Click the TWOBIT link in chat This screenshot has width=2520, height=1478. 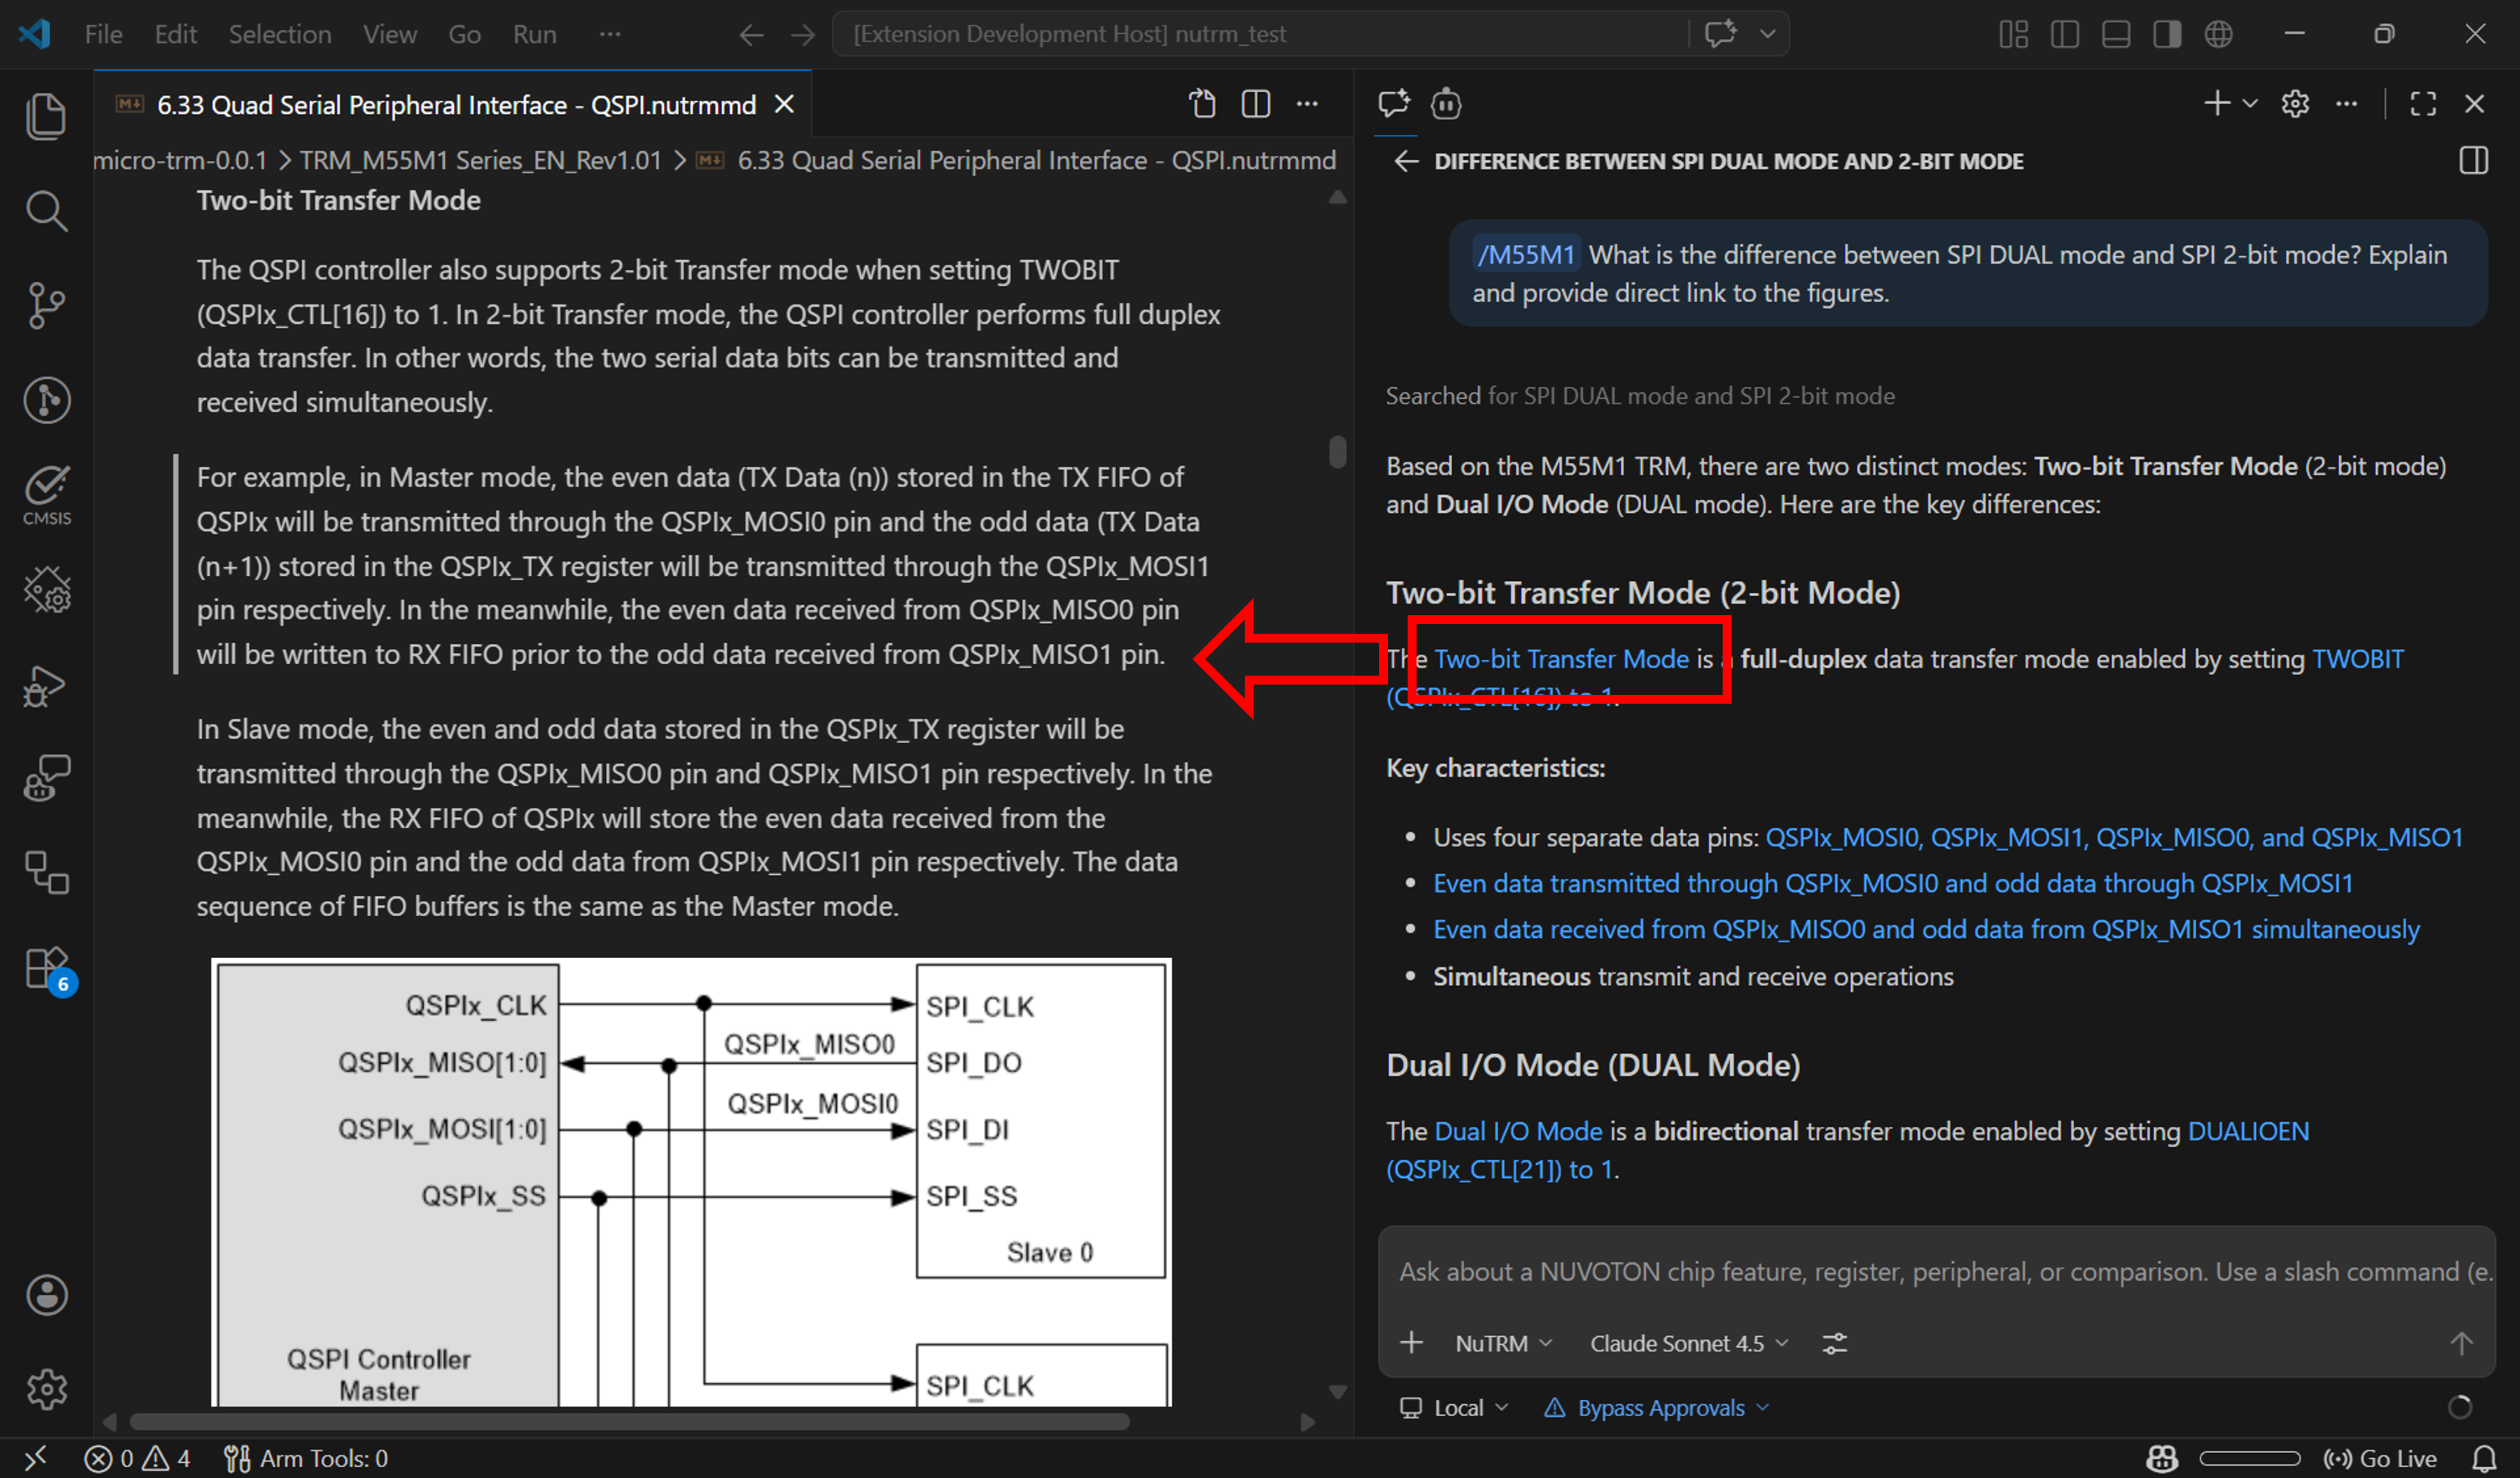point(2357,659)
